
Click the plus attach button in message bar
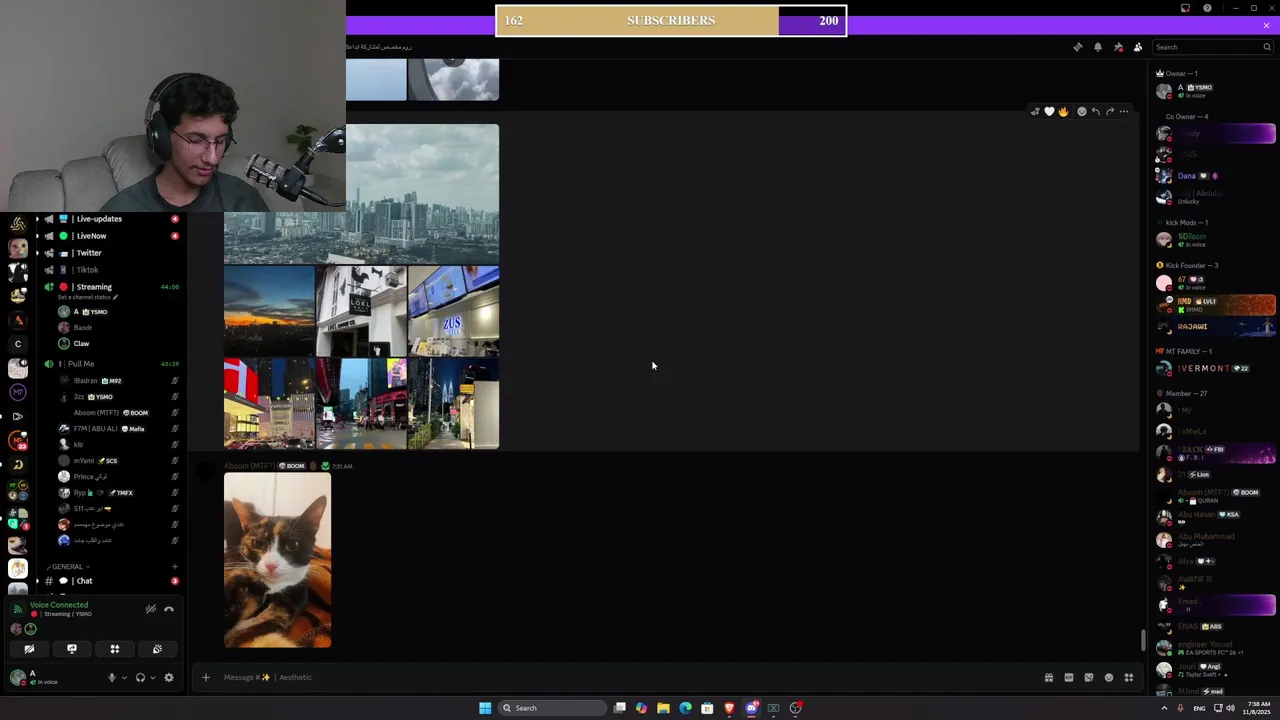pyautogui.click(x=206, y=677)
